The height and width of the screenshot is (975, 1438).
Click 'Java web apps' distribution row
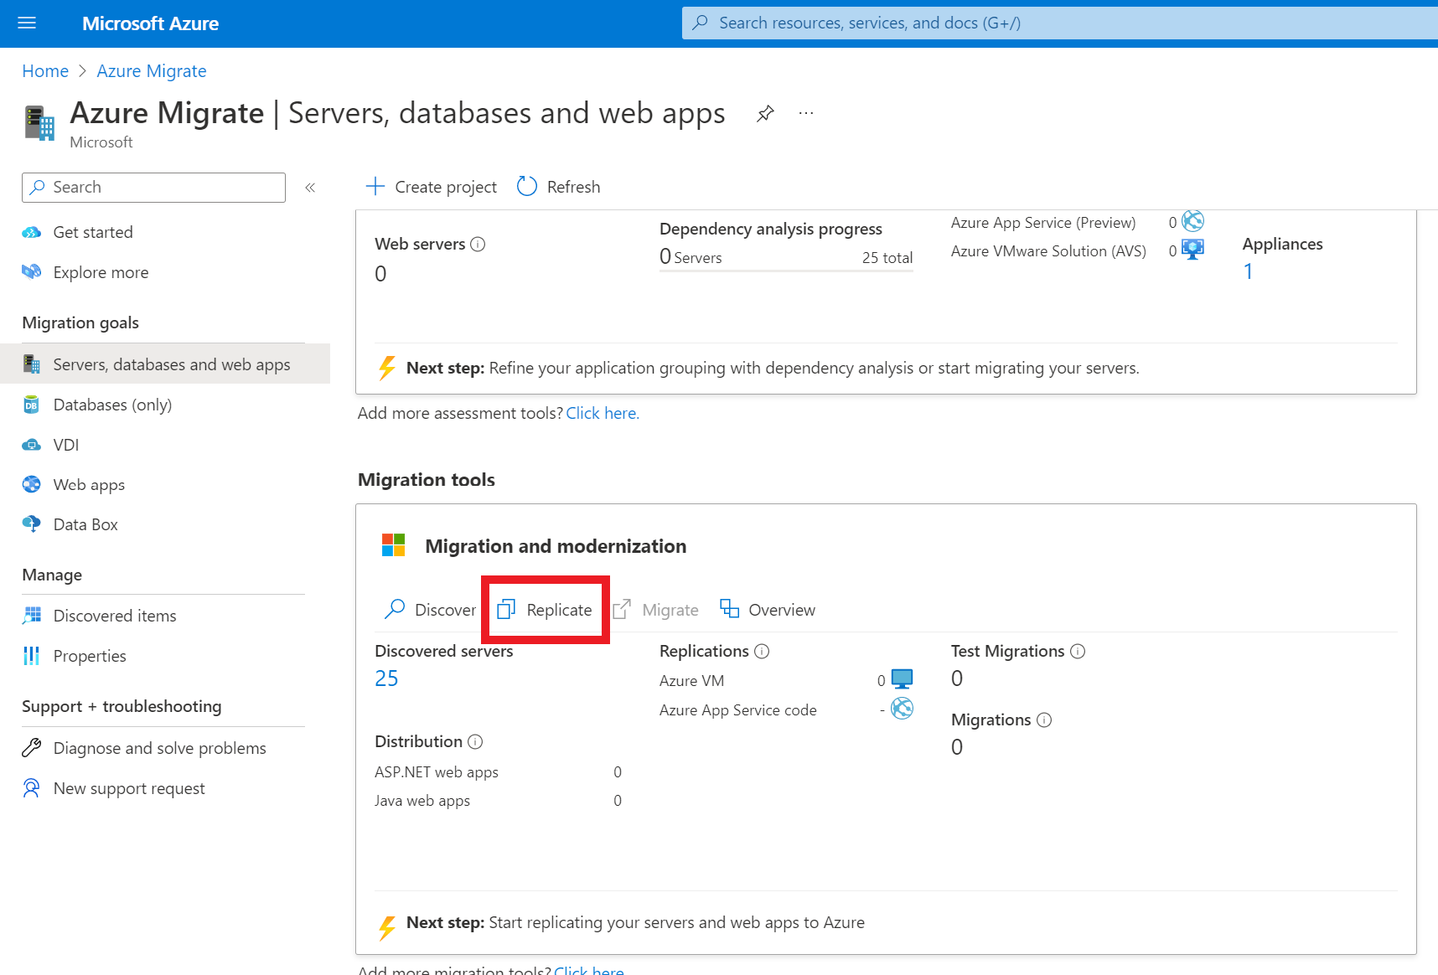pyautogui.click(x=498, y=800)
